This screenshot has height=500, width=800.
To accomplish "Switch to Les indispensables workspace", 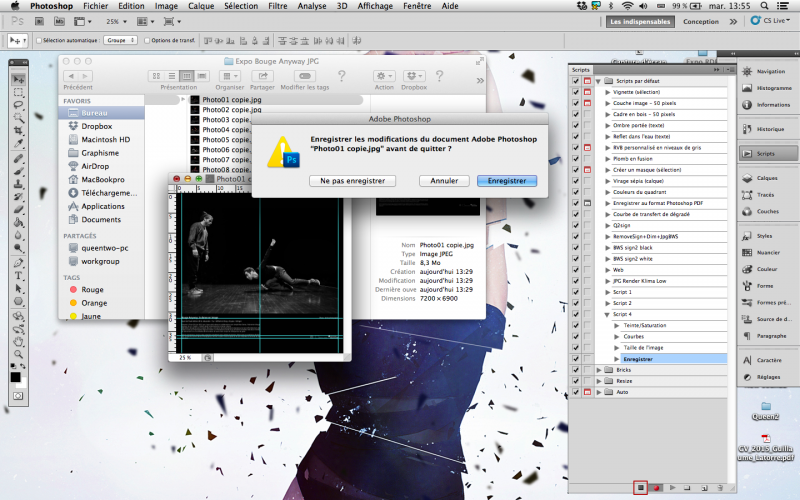I will [640, 21].
